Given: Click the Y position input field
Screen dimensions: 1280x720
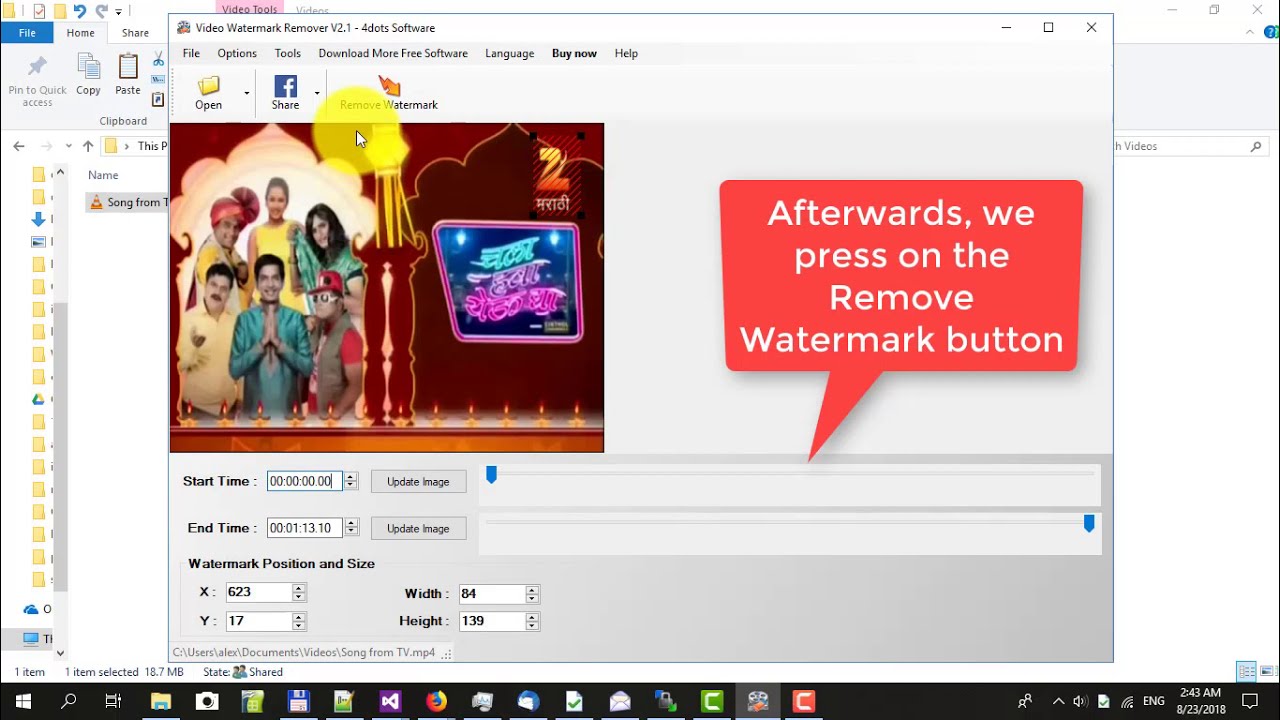Looking at the screenshot, I should point(258,621).
